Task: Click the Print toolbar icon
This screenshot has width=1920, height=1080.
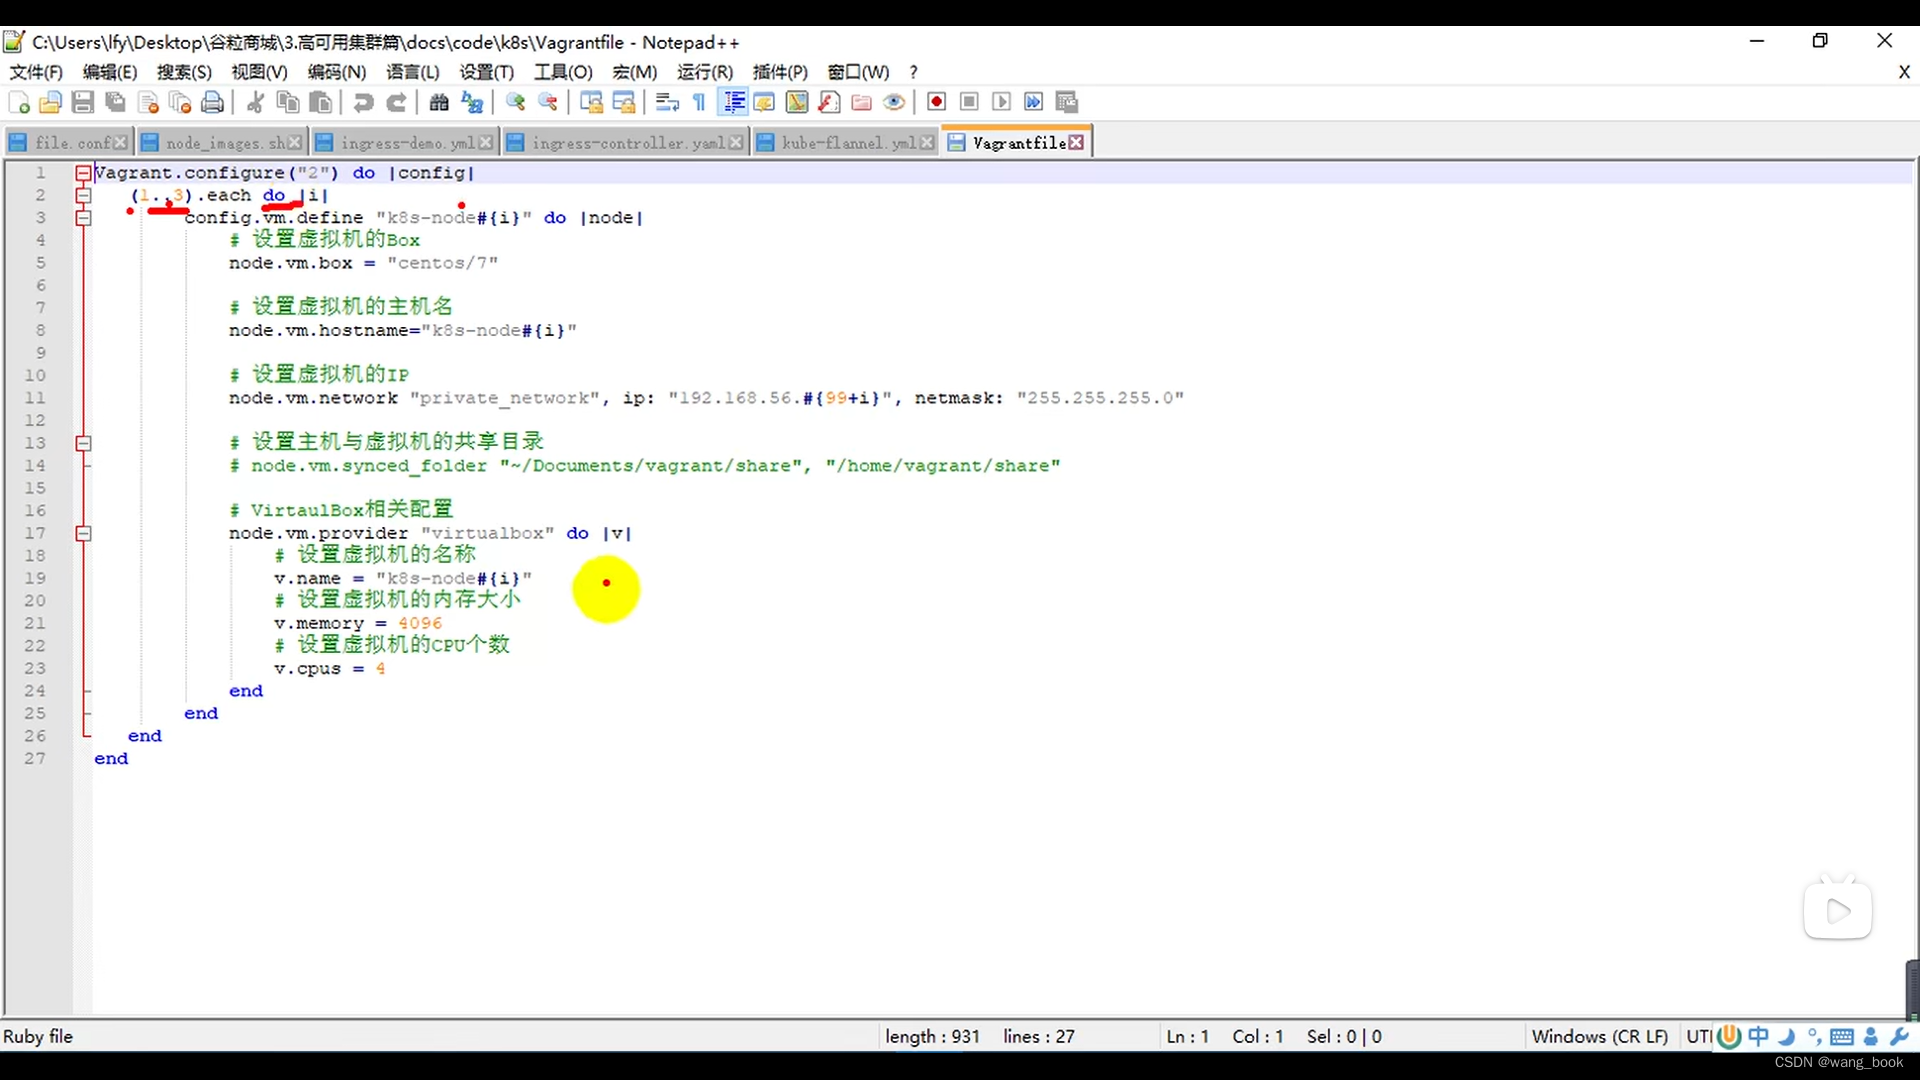Action: [x=212, y=102]
